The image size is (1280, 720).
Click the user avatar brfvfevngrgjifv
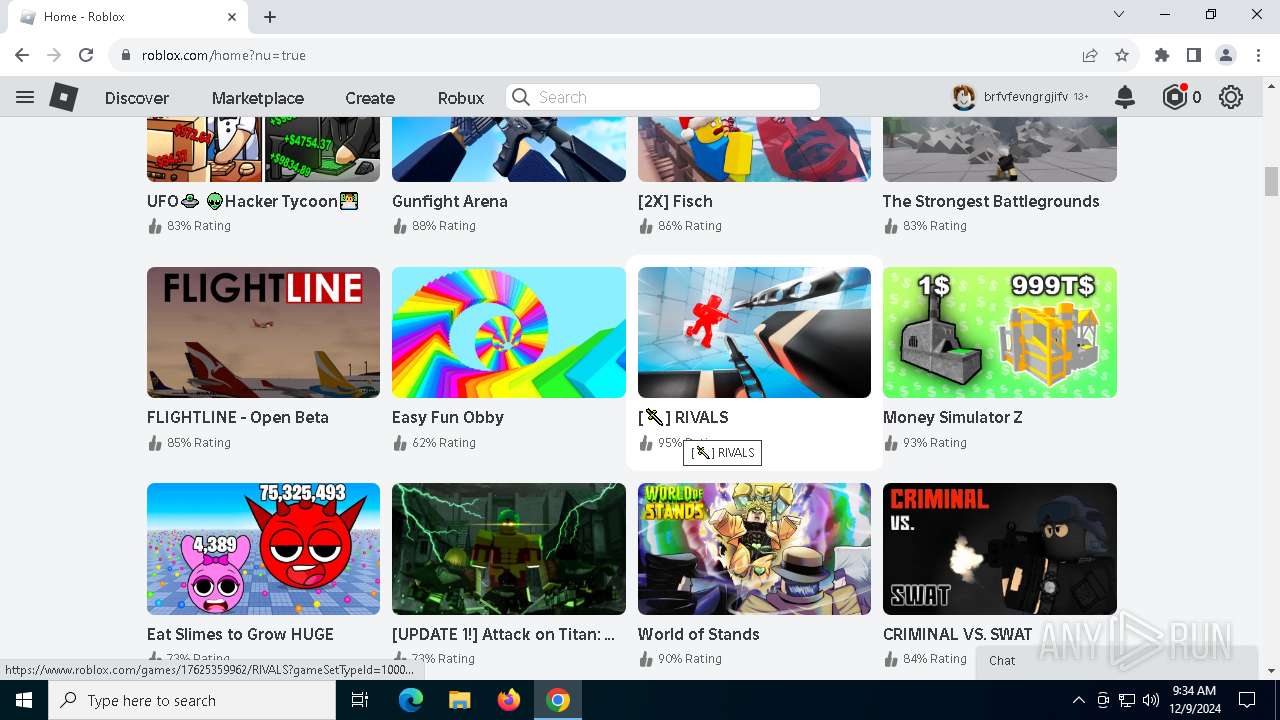click(963, 97)
